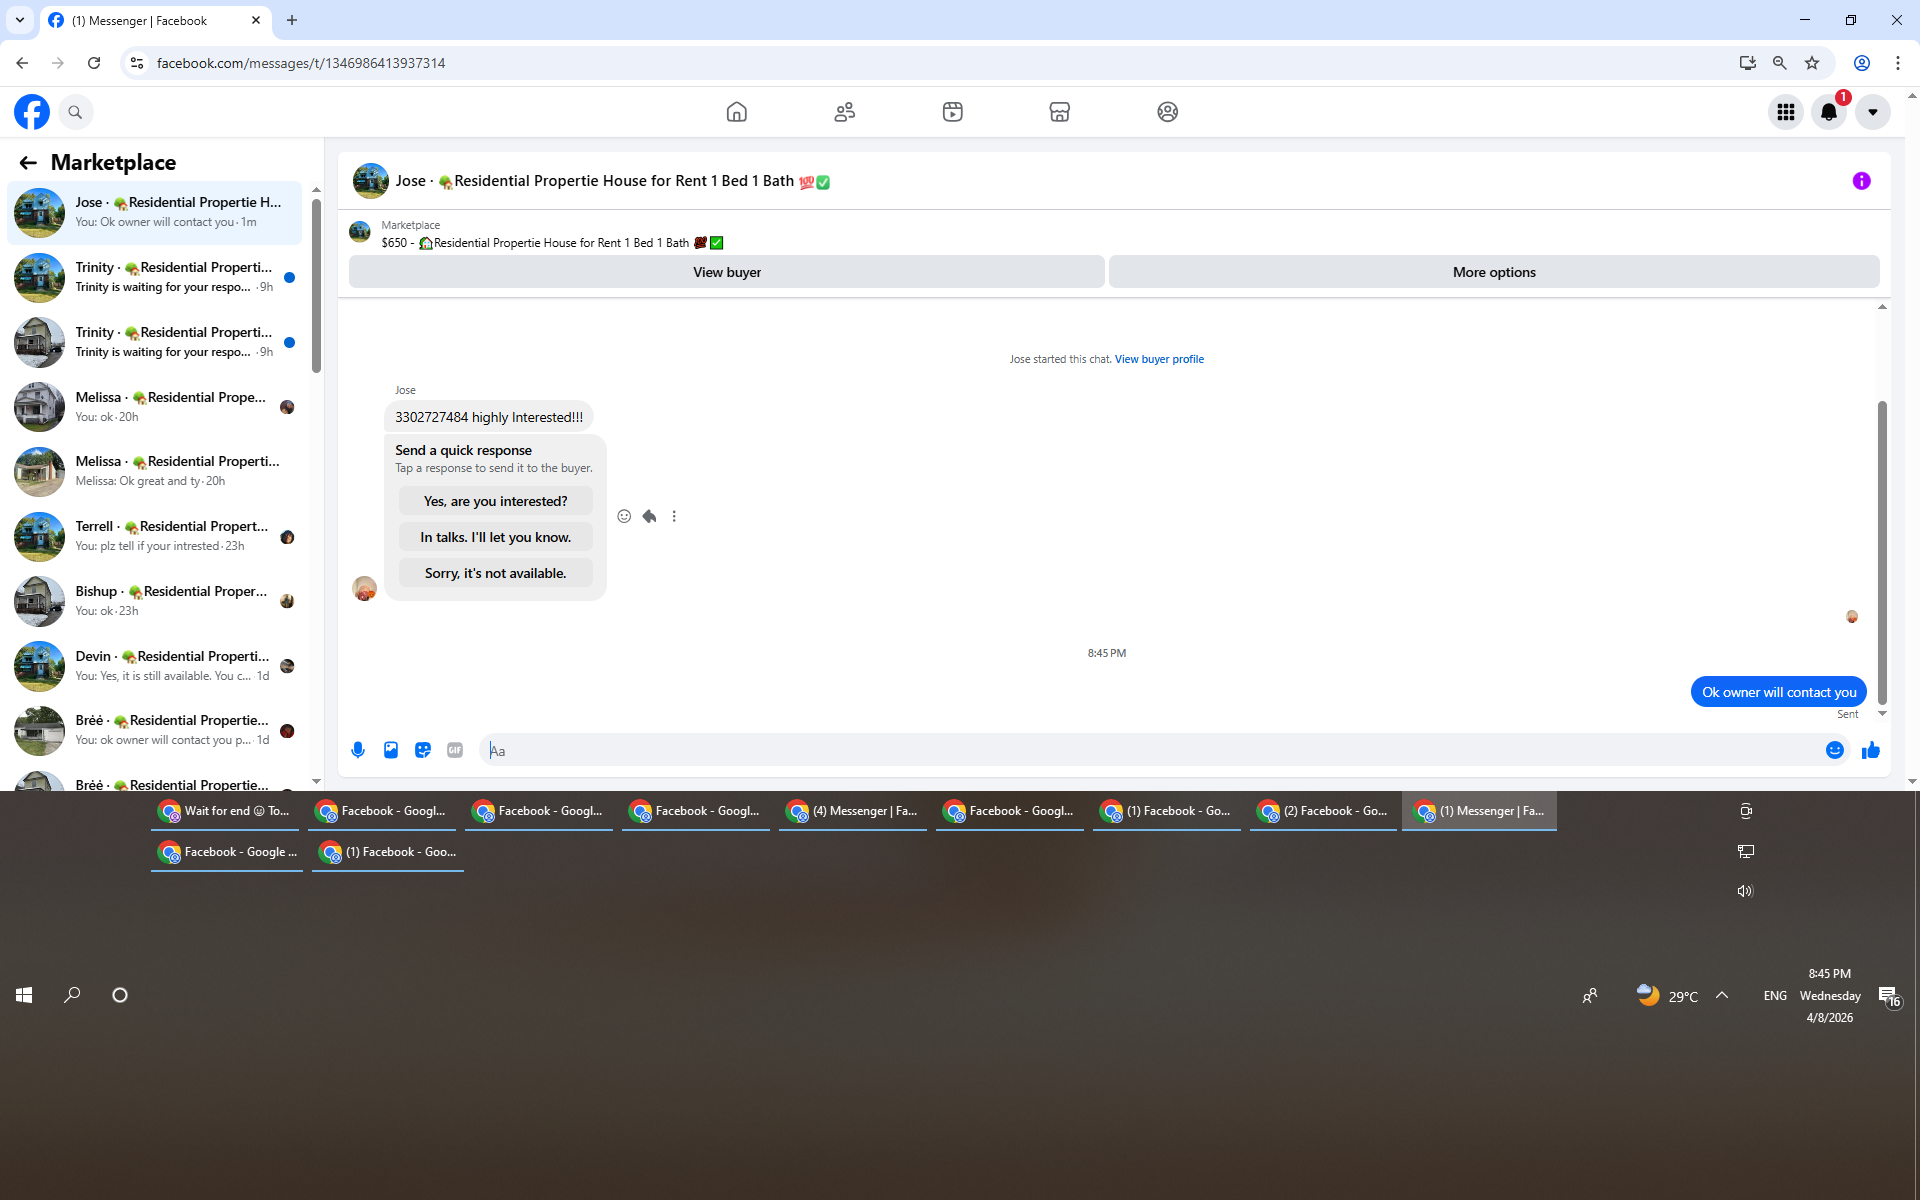Attach a photo using image icon

click(391, 750)
